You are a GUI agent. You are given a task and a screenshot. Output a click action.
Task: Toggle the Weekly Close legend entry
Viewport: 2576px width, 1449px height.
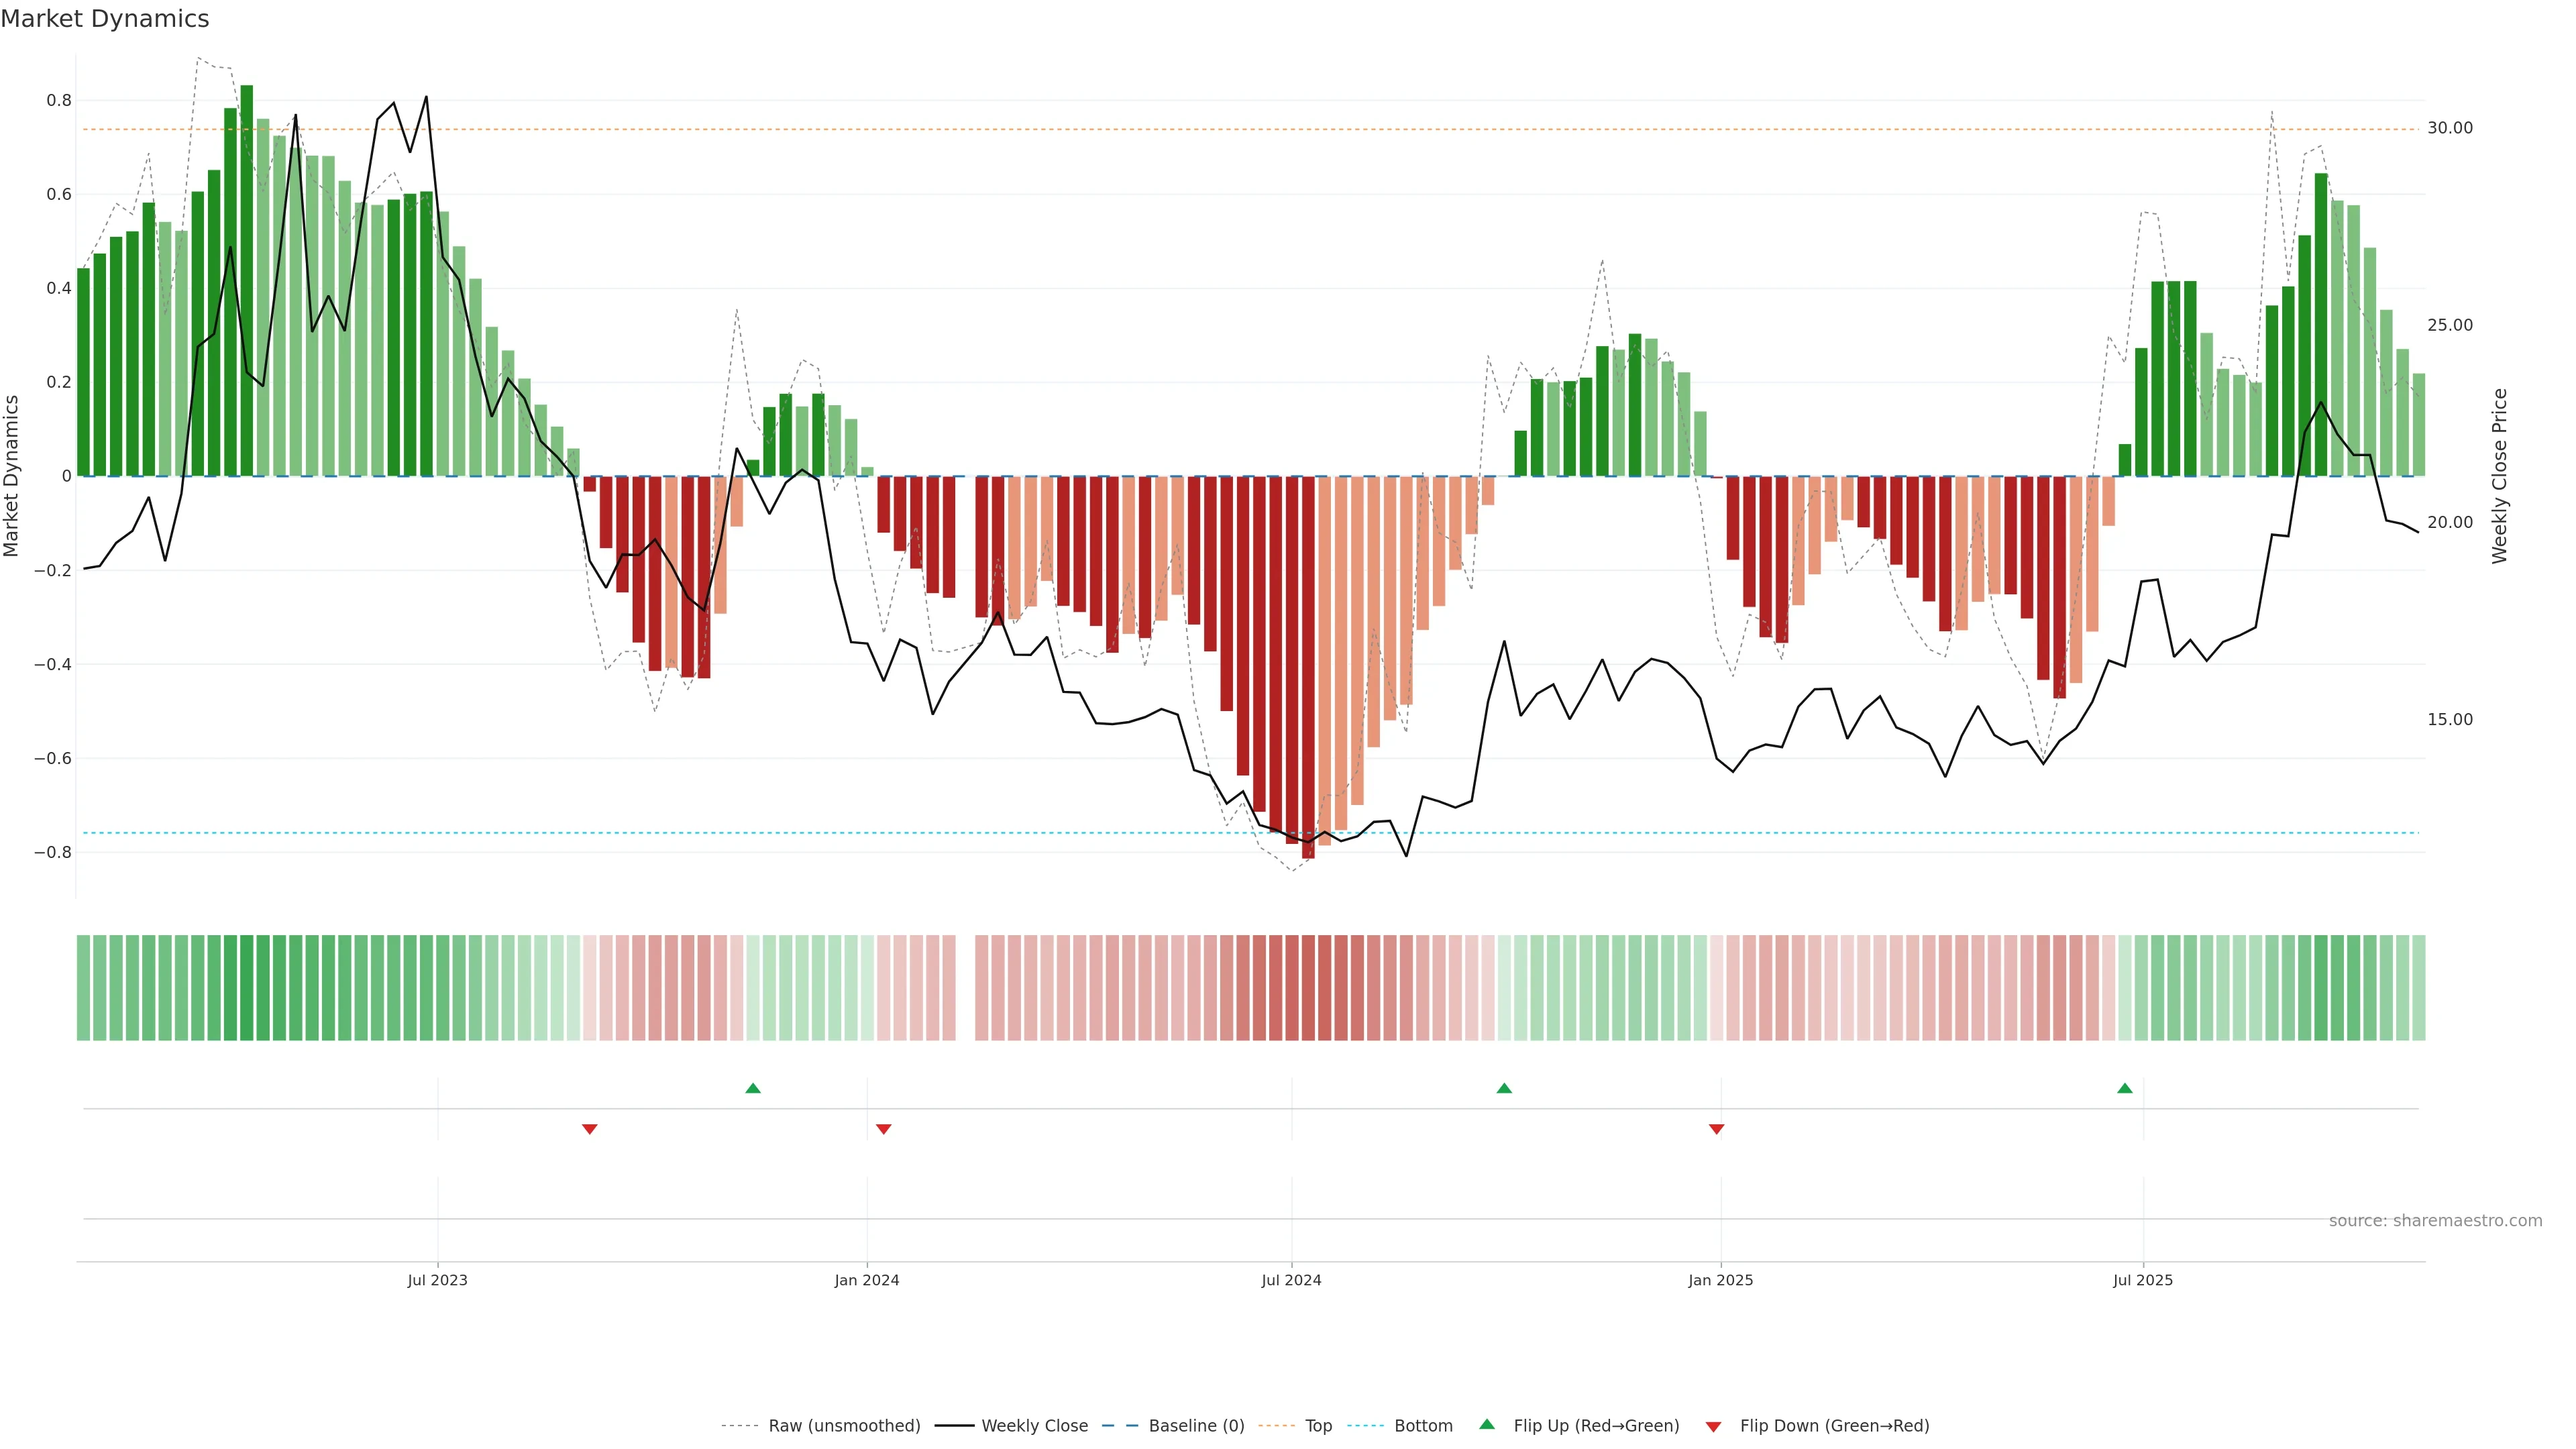(1034, 1426)
